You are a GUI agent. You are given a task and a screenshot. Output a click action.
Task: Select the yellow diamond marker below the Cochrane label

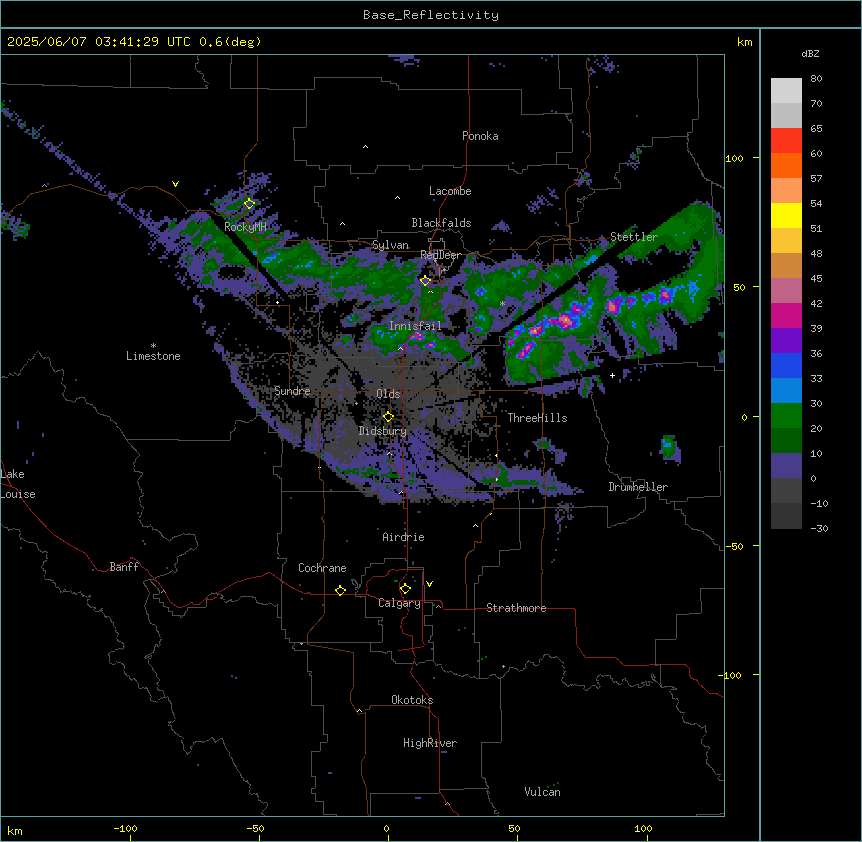[340, 590]
